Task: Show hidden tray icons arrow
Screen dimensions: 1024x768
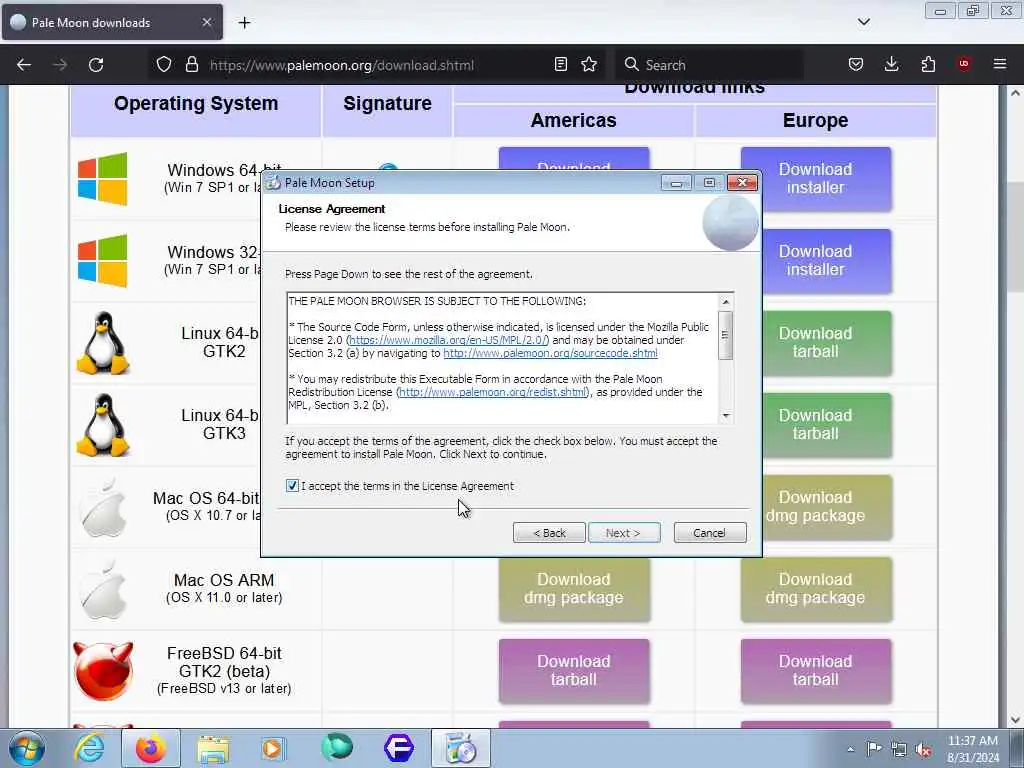Action: point(850,749)
